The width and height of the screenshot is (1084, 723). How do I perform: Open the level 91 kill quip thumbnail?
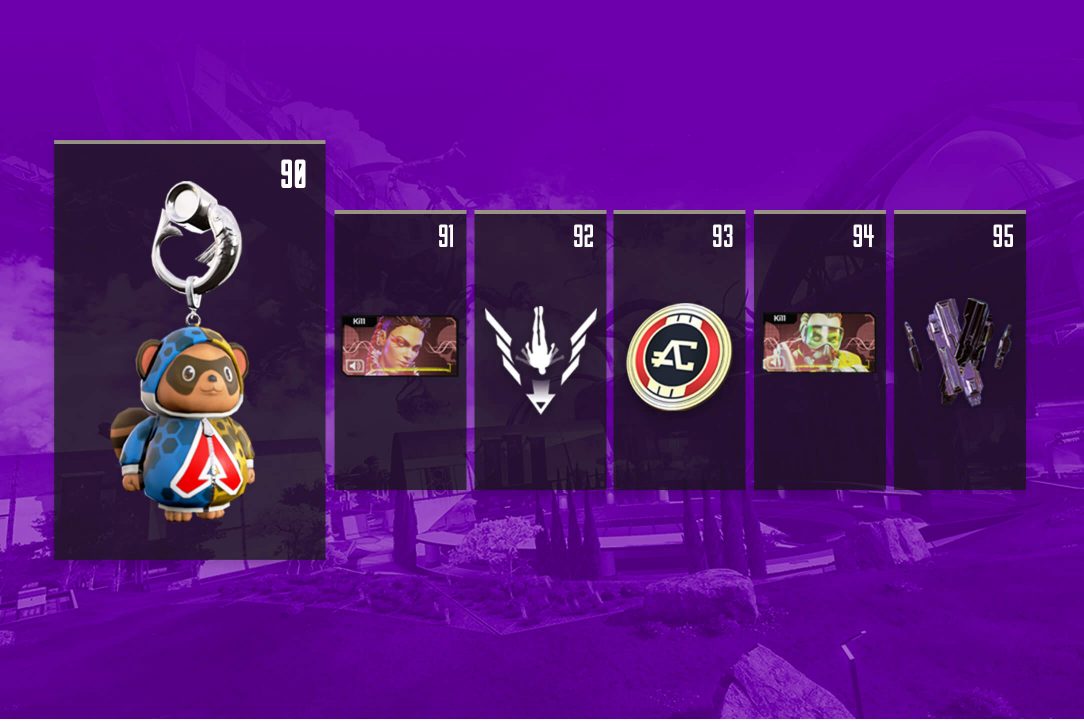coord(400,346)
